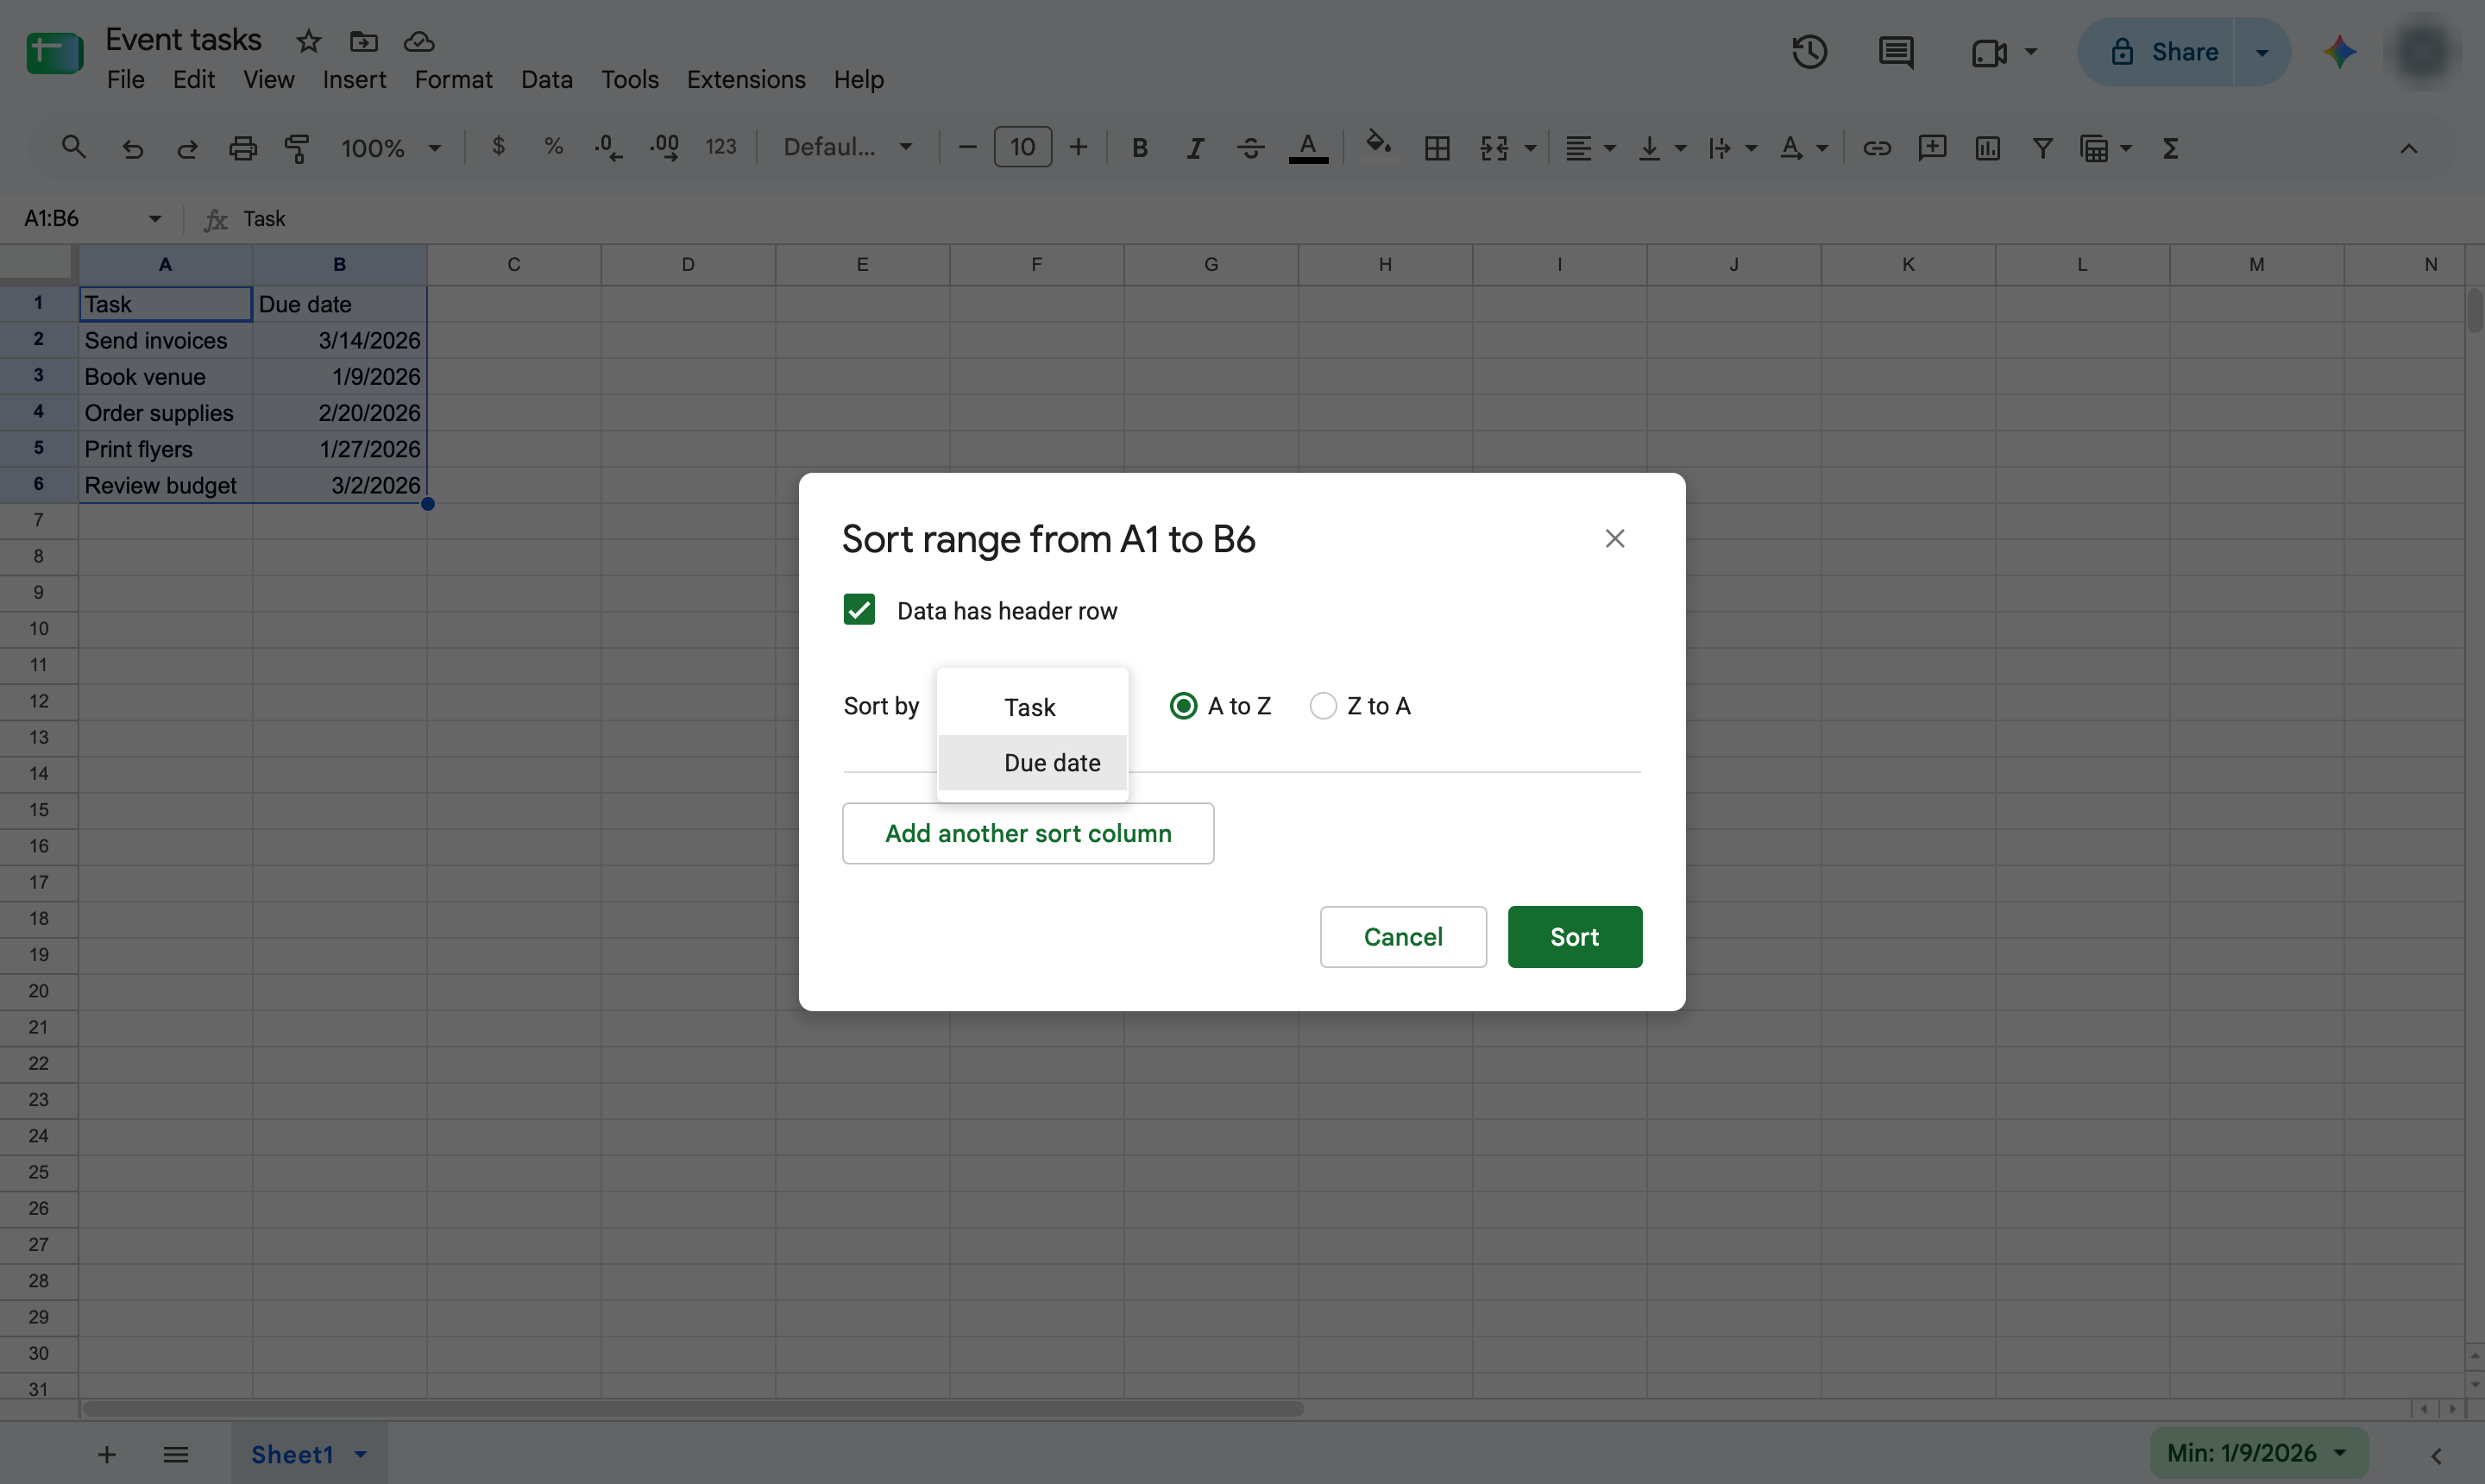Select the paint format roller icon
This screenshot has width=2485, height=1484.
click(x=297, y=148)
